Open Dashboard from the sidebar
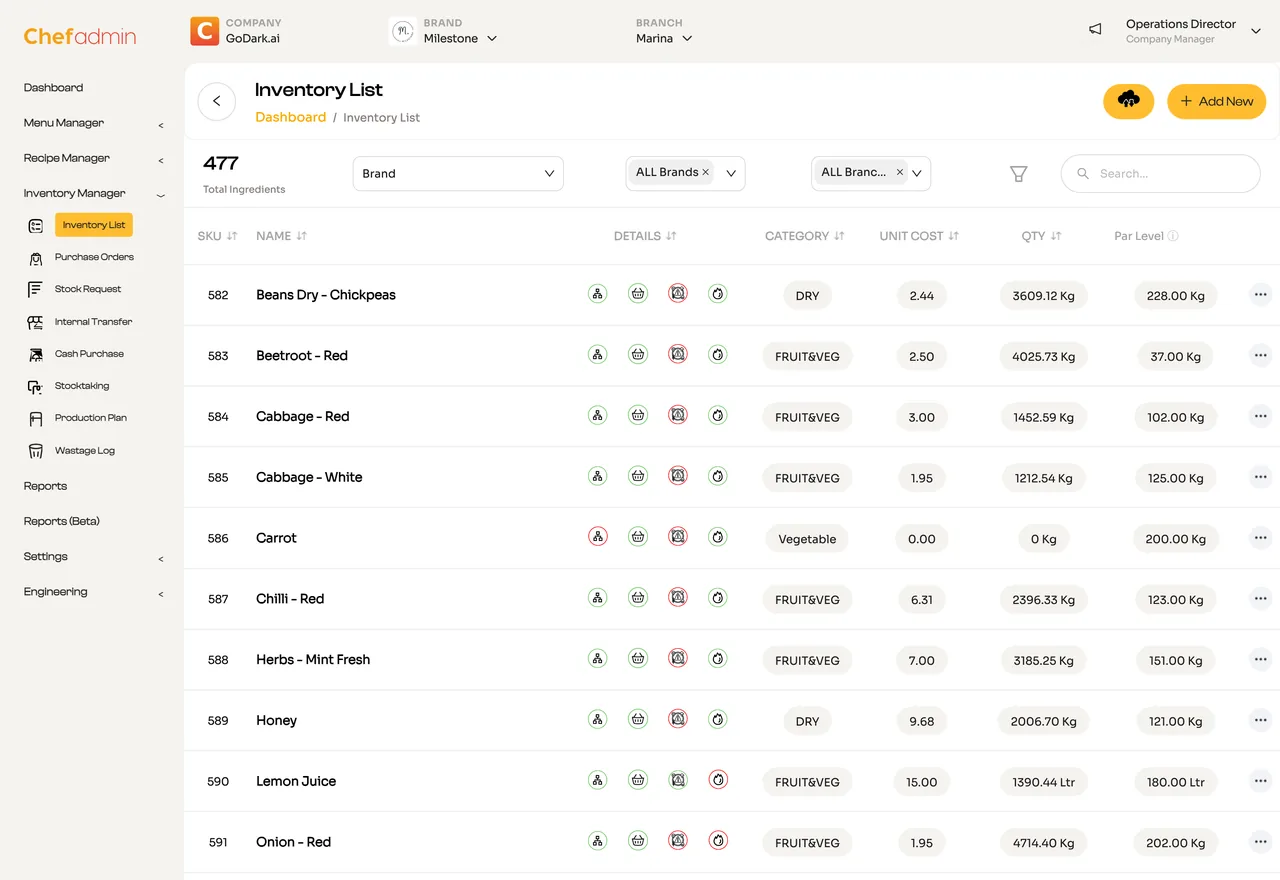The width and height of the screenshot is (1280, 880). pyautogui.click(x=54, y=88)
